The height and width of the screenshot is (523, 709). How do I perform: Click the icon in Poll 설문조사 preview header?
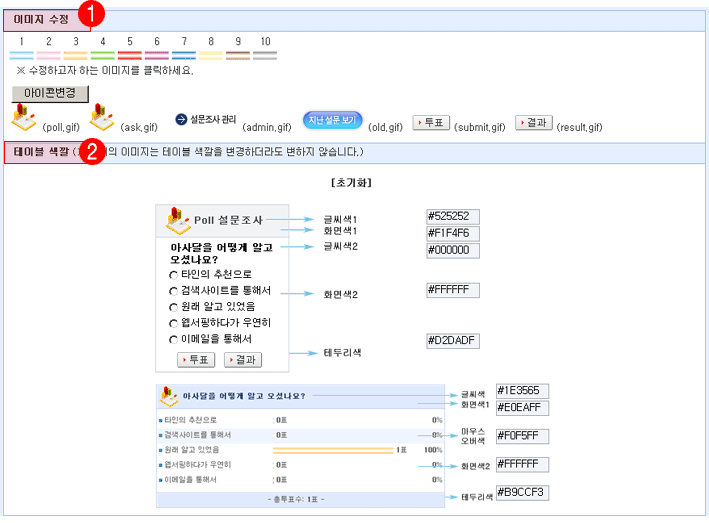177,219
